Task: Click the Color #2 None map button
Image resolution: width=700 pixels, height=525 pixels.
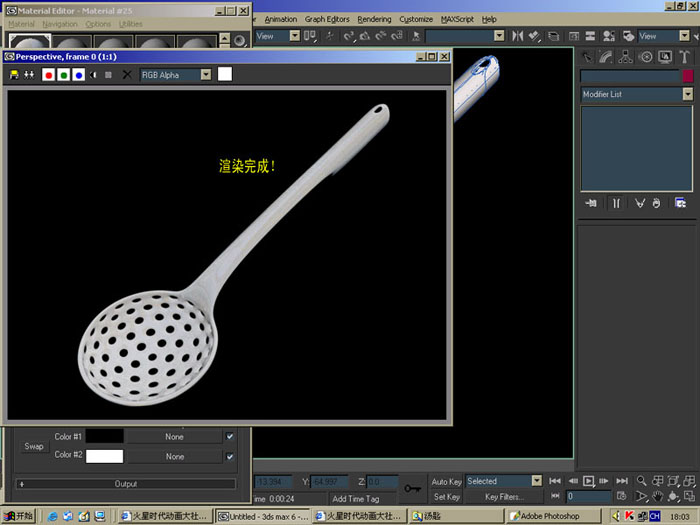Action: [x=175, y=456]
